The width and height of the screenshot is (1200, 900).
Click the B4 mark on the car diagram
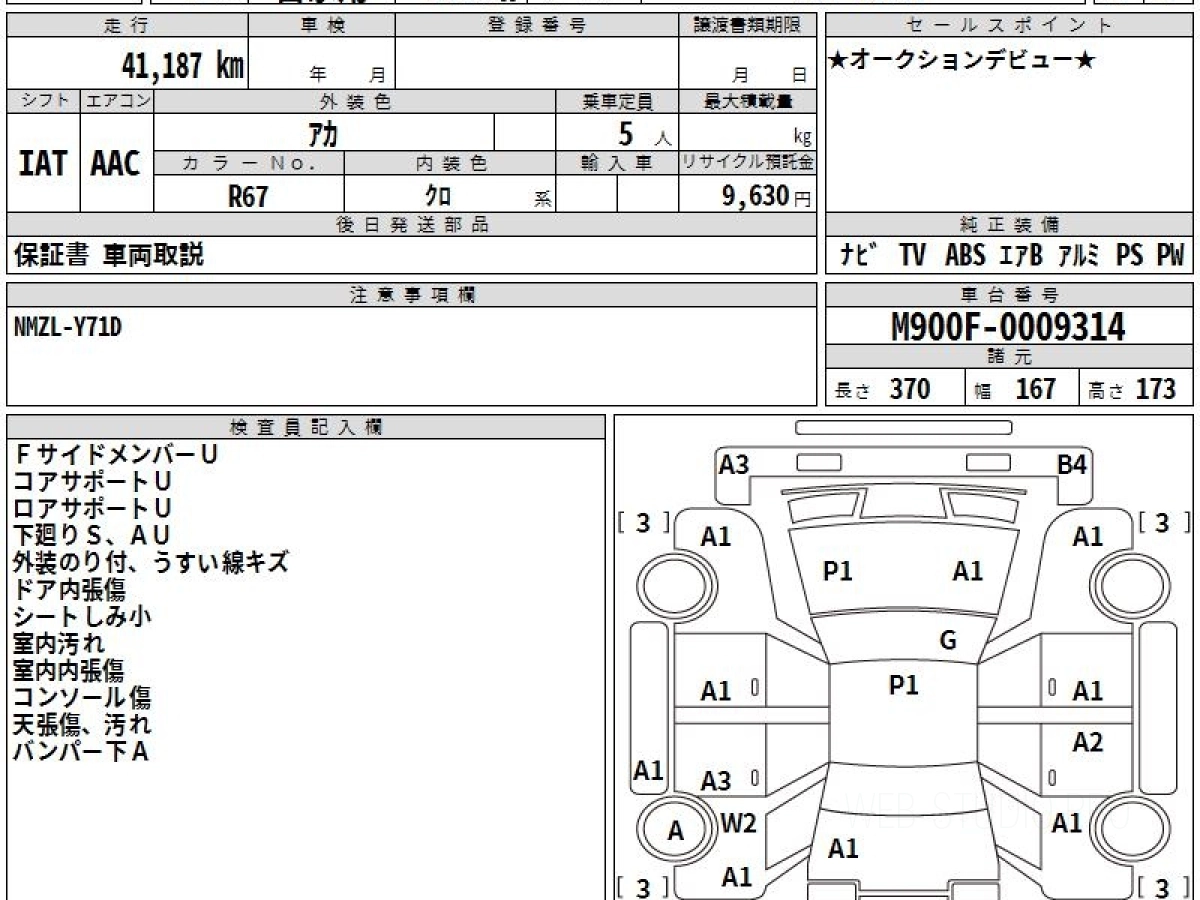point(1072,465)
